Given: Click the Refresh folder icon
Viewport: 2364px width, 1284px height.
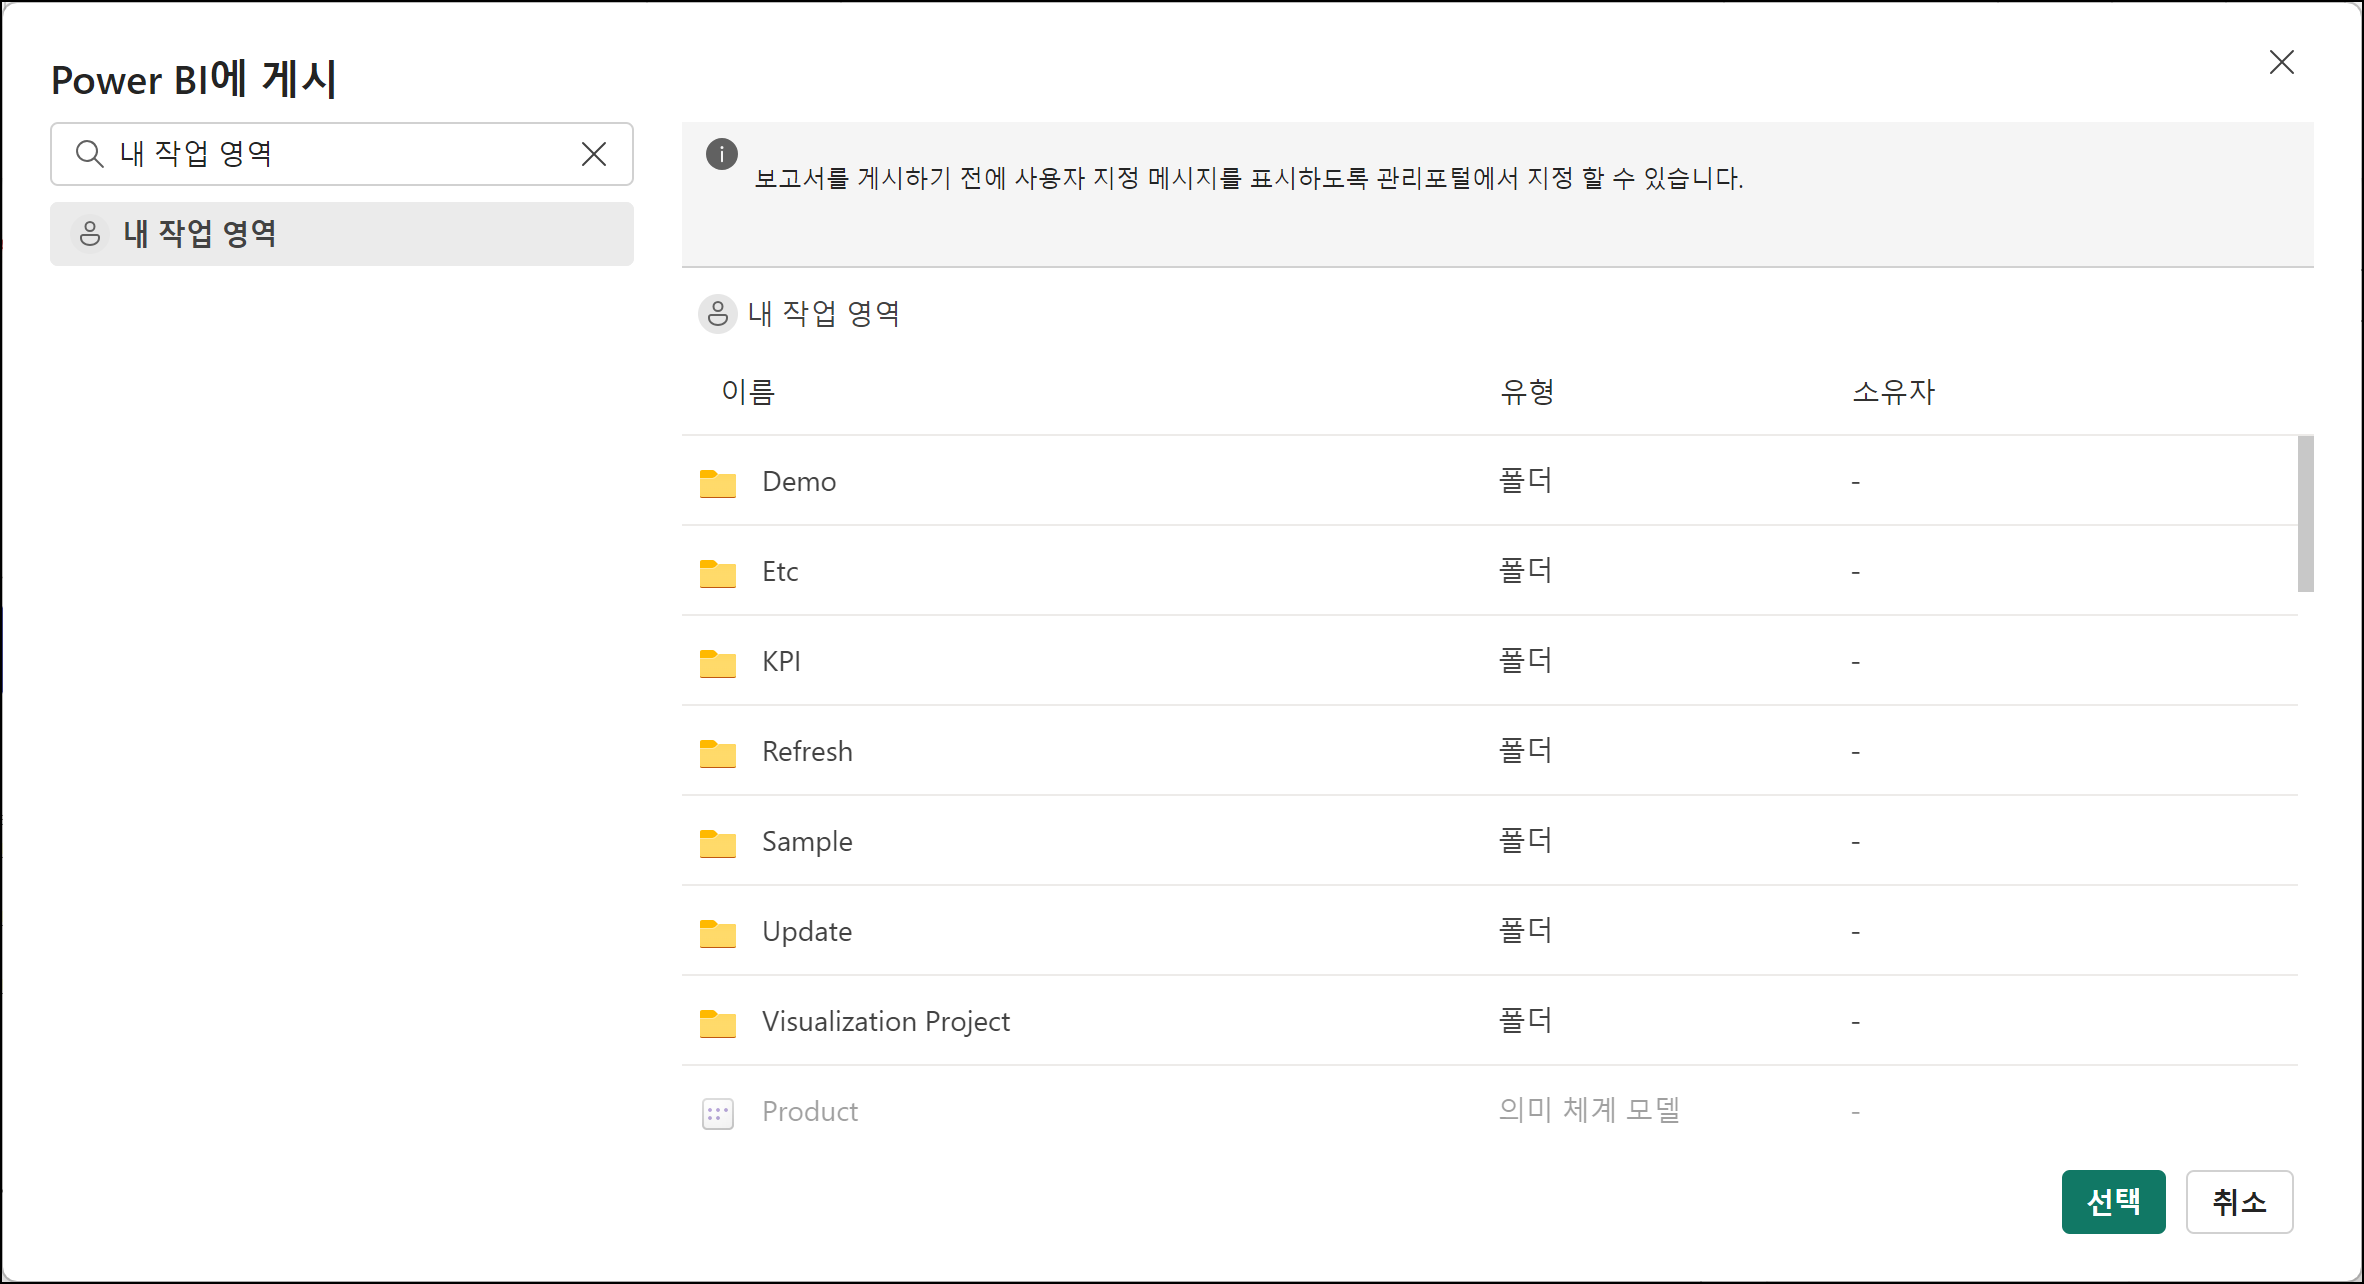Looking at the screenshot, I should (x=717, y=753).
